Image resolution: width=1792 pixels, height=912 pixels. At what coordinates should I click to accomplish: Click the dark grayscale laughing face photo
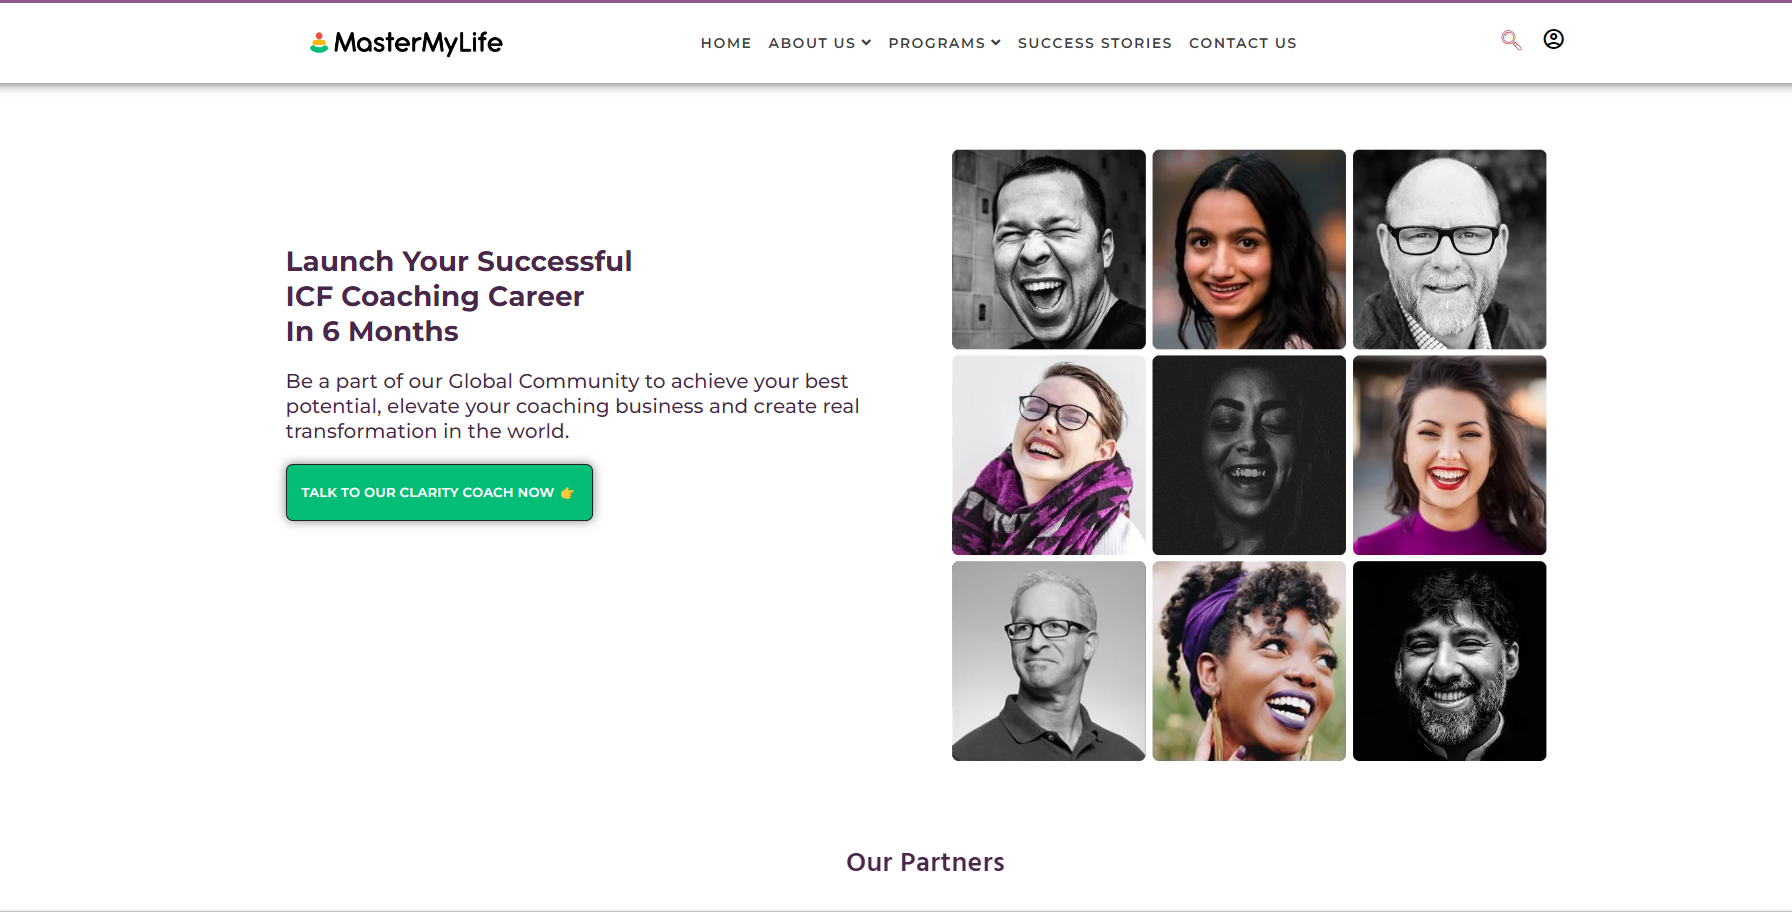[1249, 455]
